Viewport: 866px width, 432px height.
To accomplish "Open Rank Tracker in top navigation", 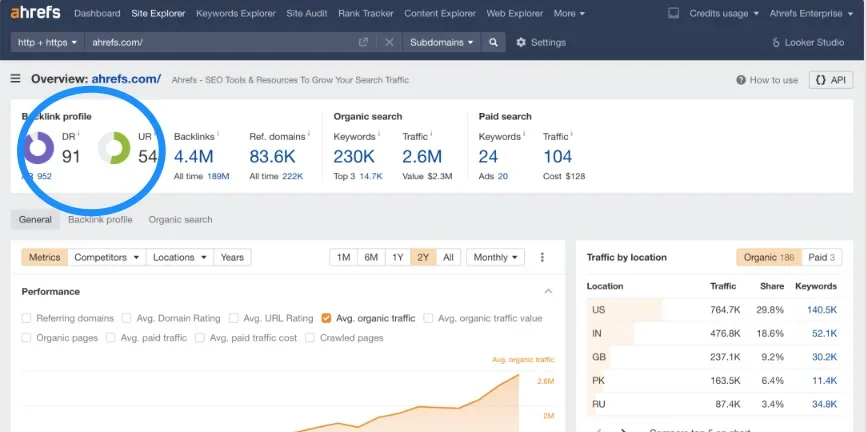I will (366, 13).
